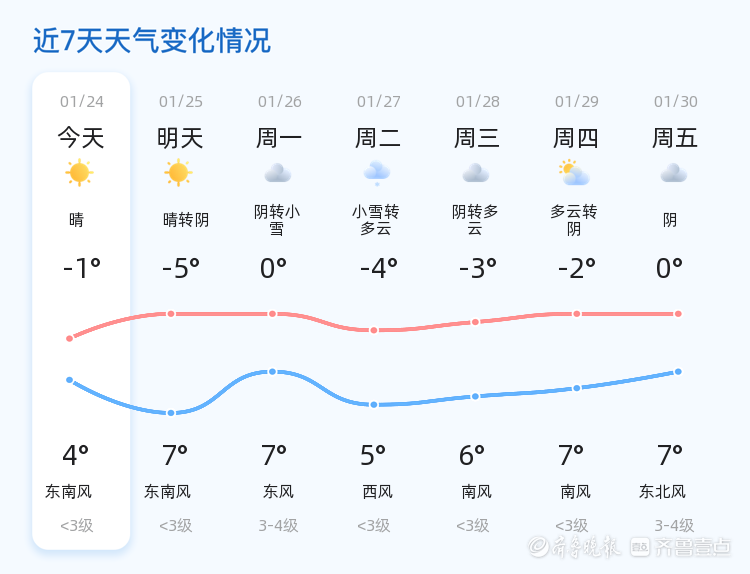Image resolution: width=750 pixels, height=574 pixels.
Task: Click the sunny icon under 明天
Action: pos(178,173)
